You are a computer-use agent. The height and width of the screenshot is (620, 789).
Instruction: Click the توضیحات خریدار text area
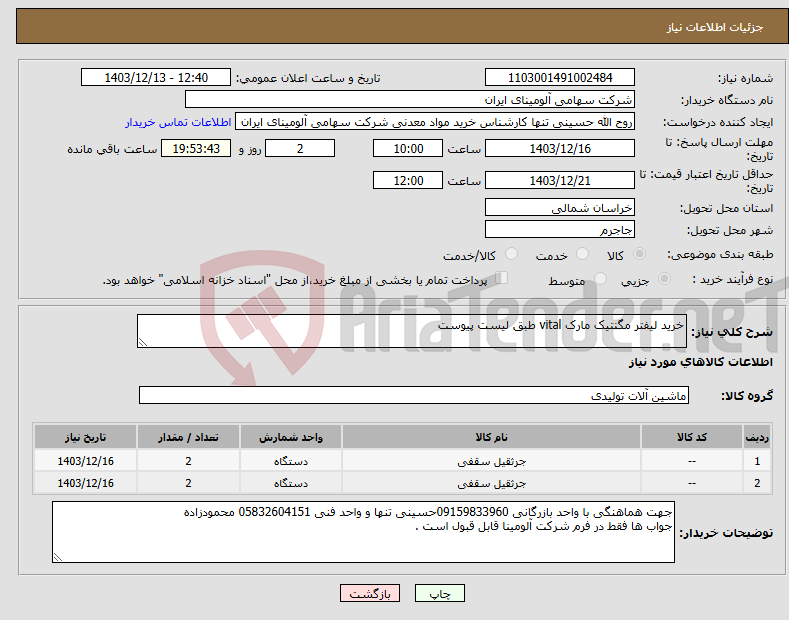click(x=363, y=532)
